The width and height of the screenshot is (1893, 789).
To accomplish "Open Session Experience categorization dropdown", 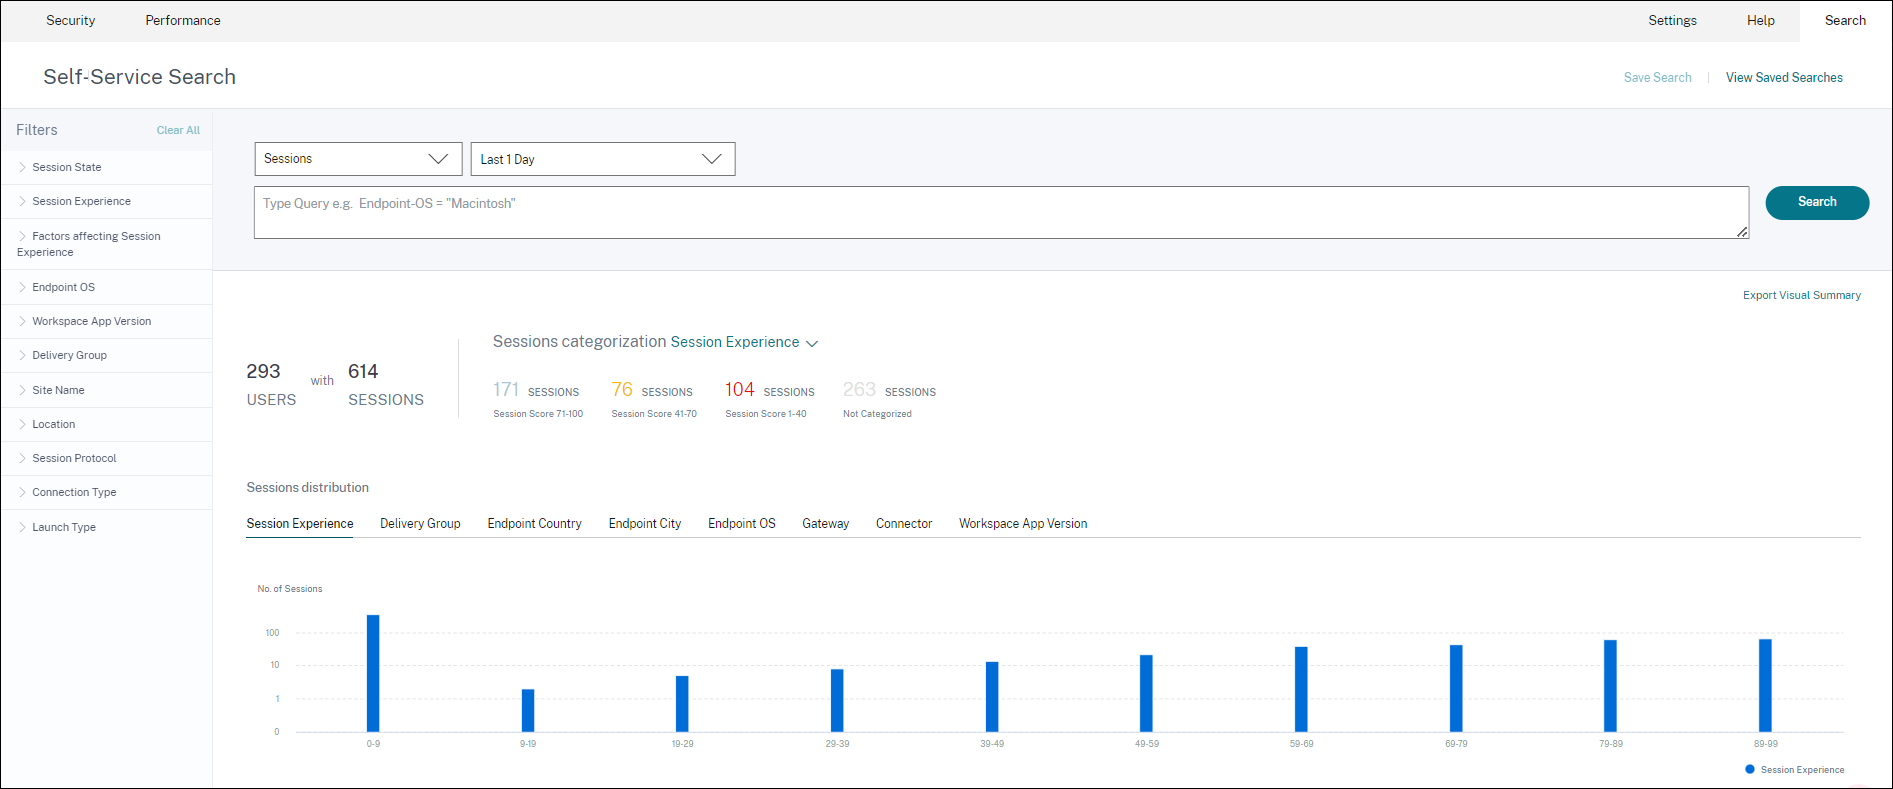I will click(744, 342).
